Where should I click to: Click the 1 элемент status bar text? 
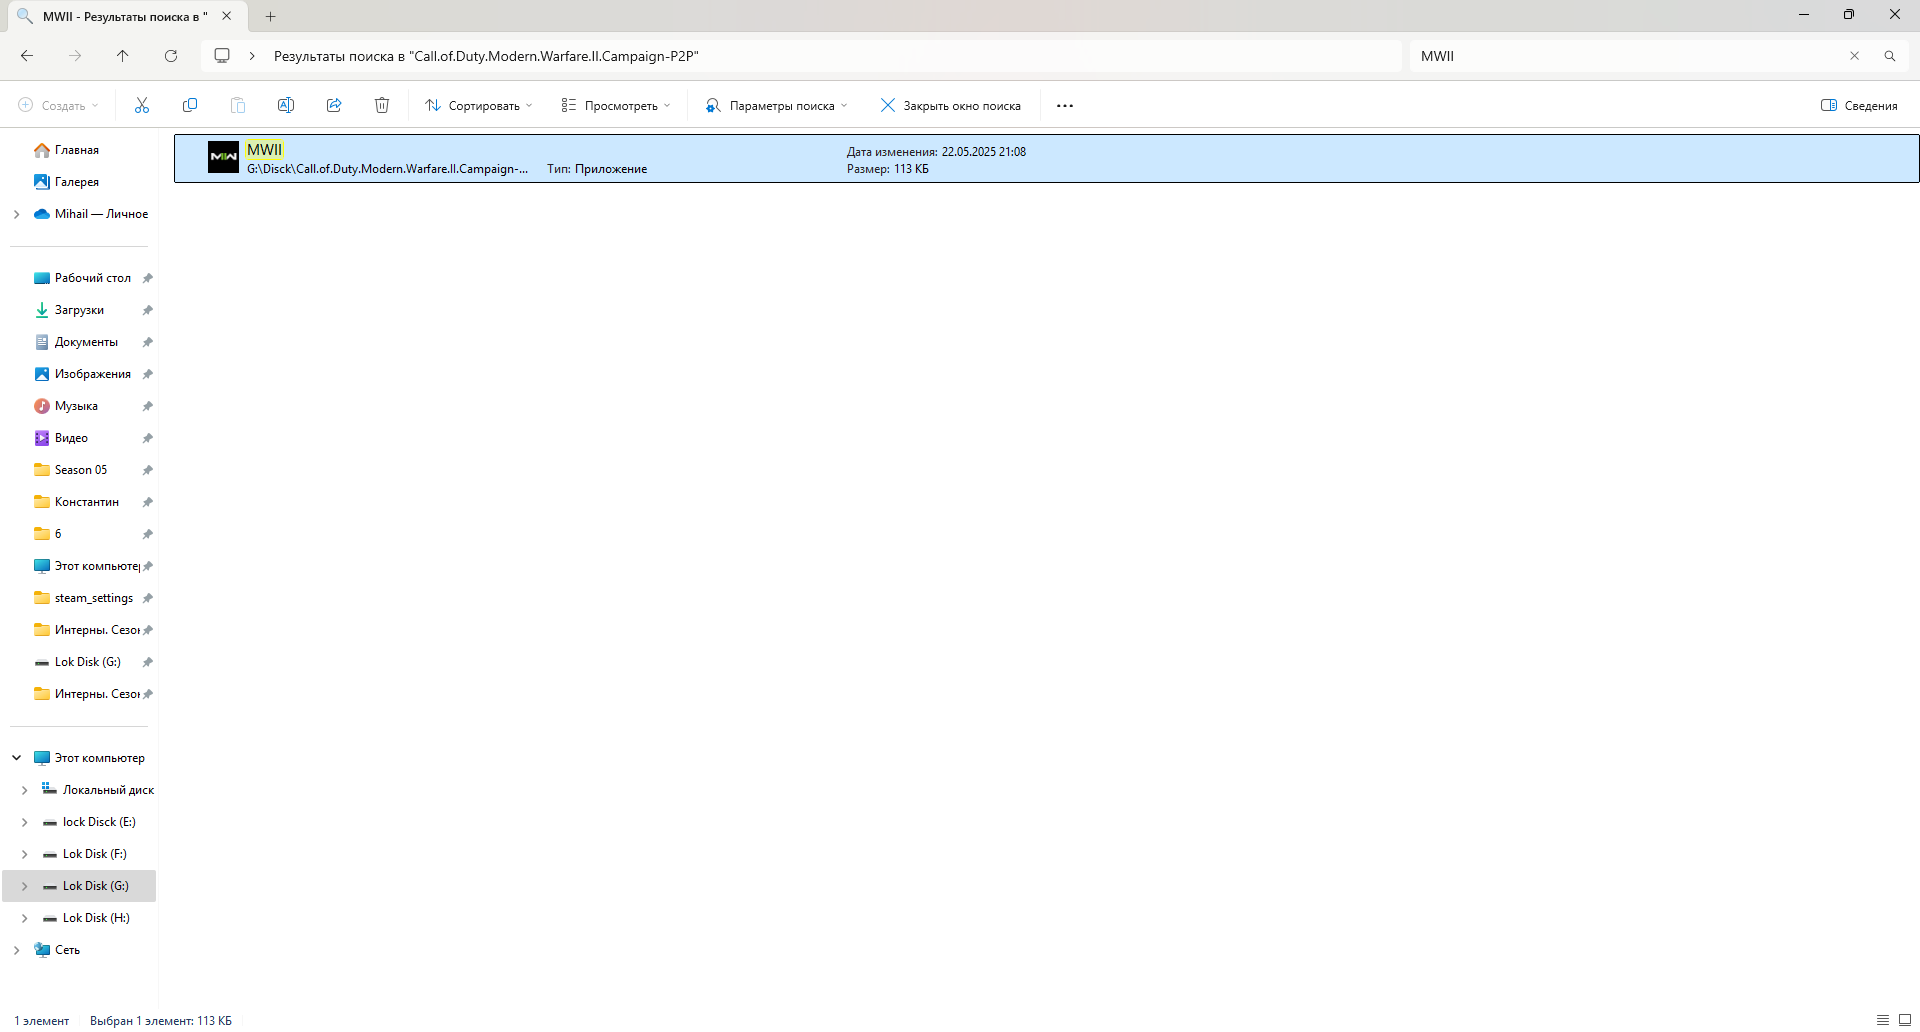[42, 1021]
